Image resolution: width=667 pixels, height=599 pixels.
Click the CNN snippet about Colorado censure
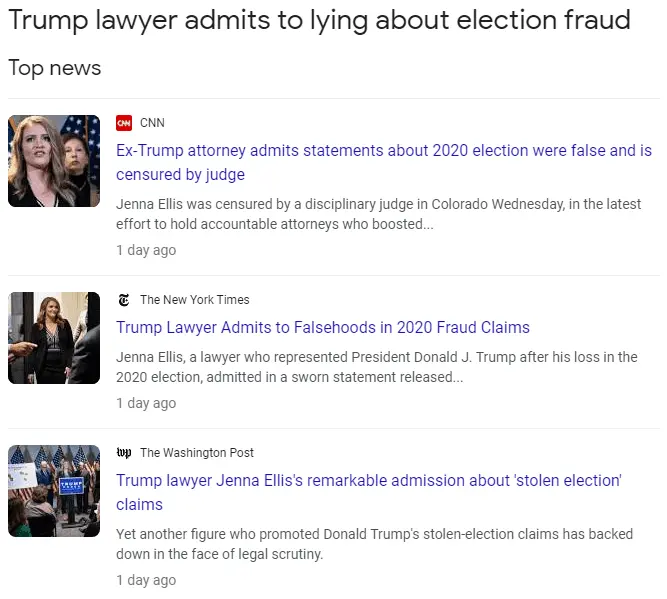pyautogui.click(x=378, y=214)
